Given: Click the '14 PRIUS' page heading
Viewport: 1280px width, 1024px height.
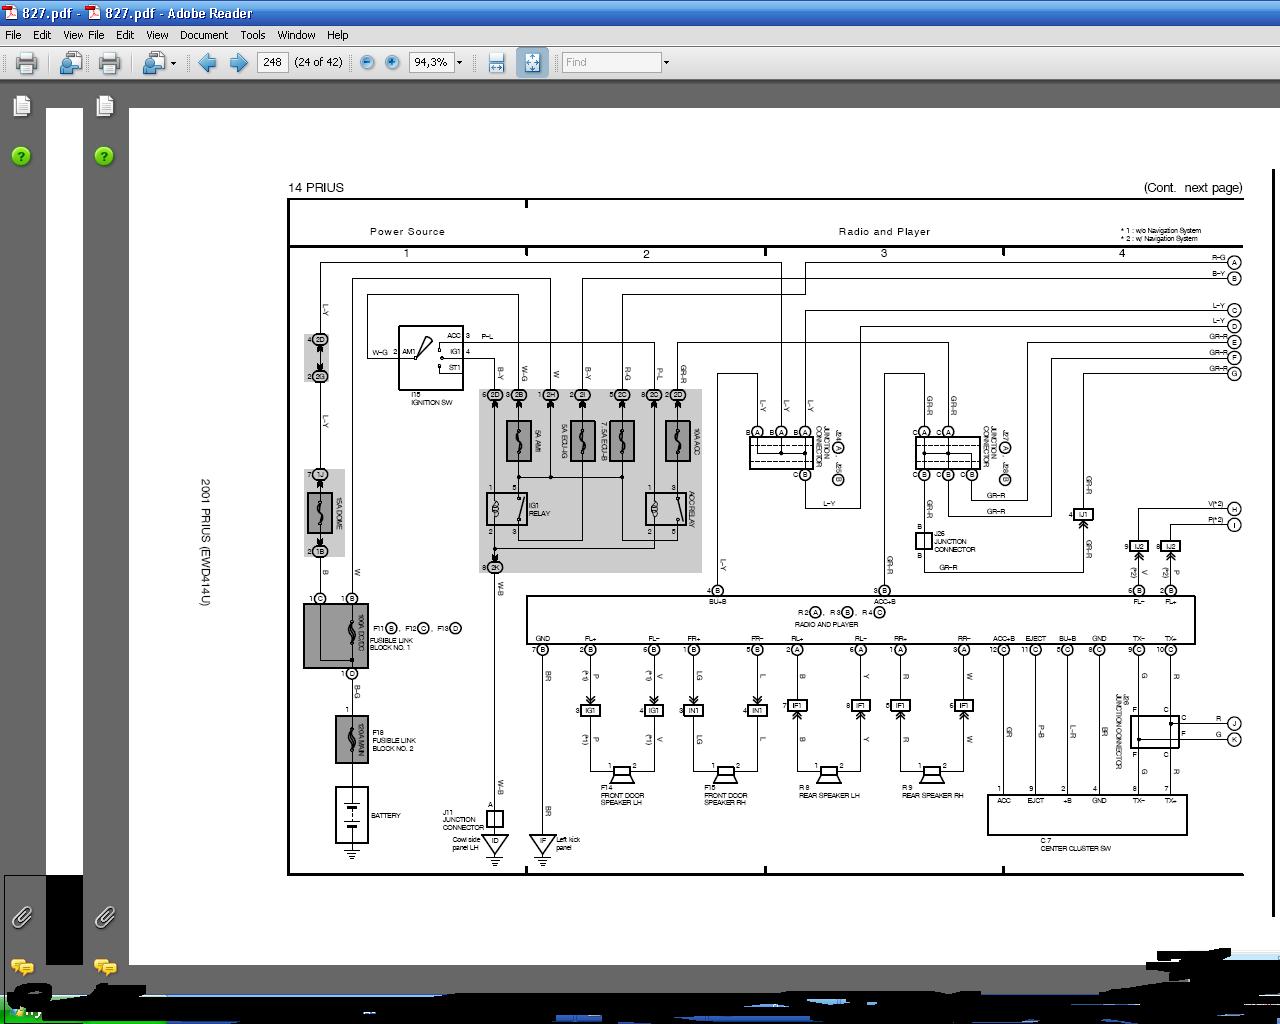Looking at the screenshot, I should [316, 187].
